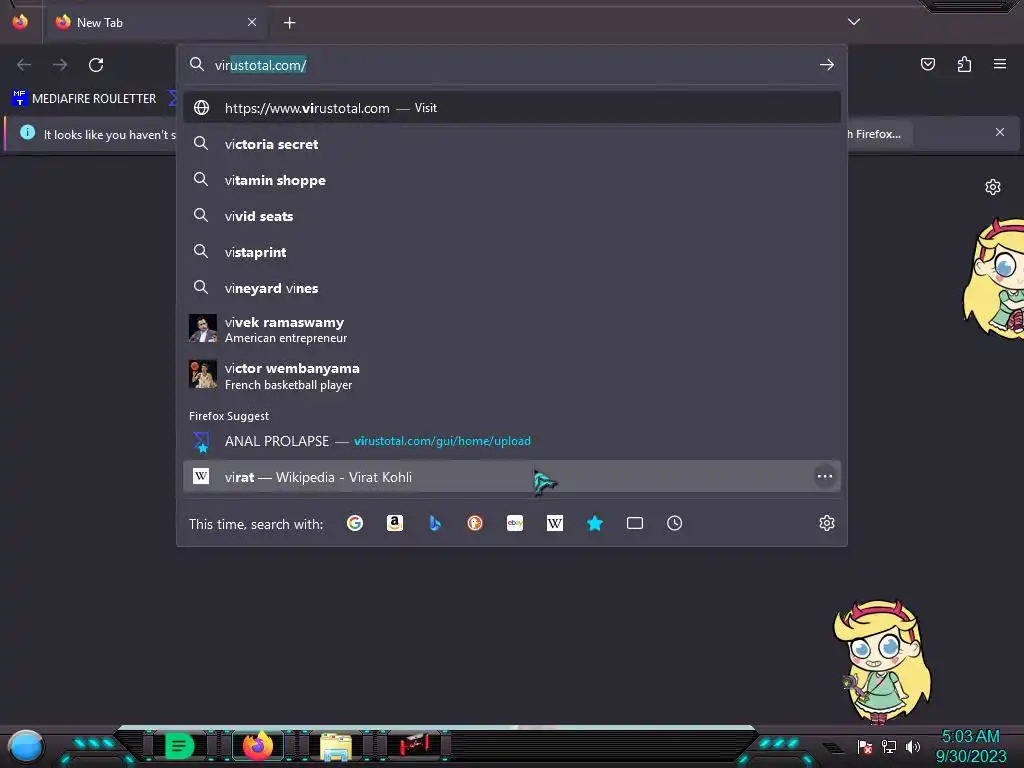Open Save to Pocket button
The image size is (1024, 768).
927,64
